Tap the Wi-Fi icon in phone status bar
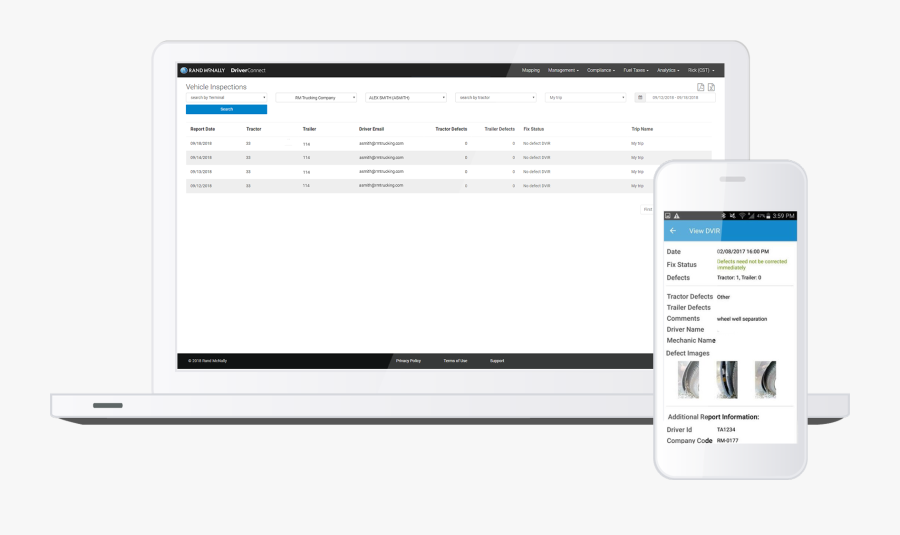 click(x=744, y=216)
